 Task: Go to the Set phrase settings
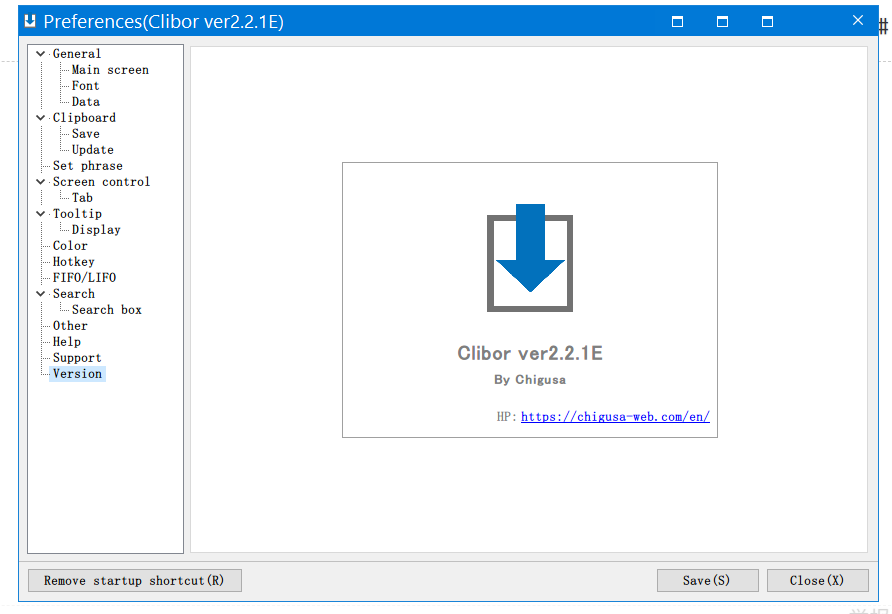coord(88,166)
